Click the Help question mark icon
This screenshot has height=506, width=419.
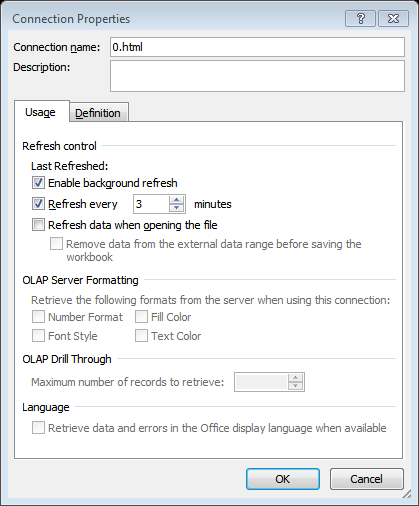(x=360, y=19)
